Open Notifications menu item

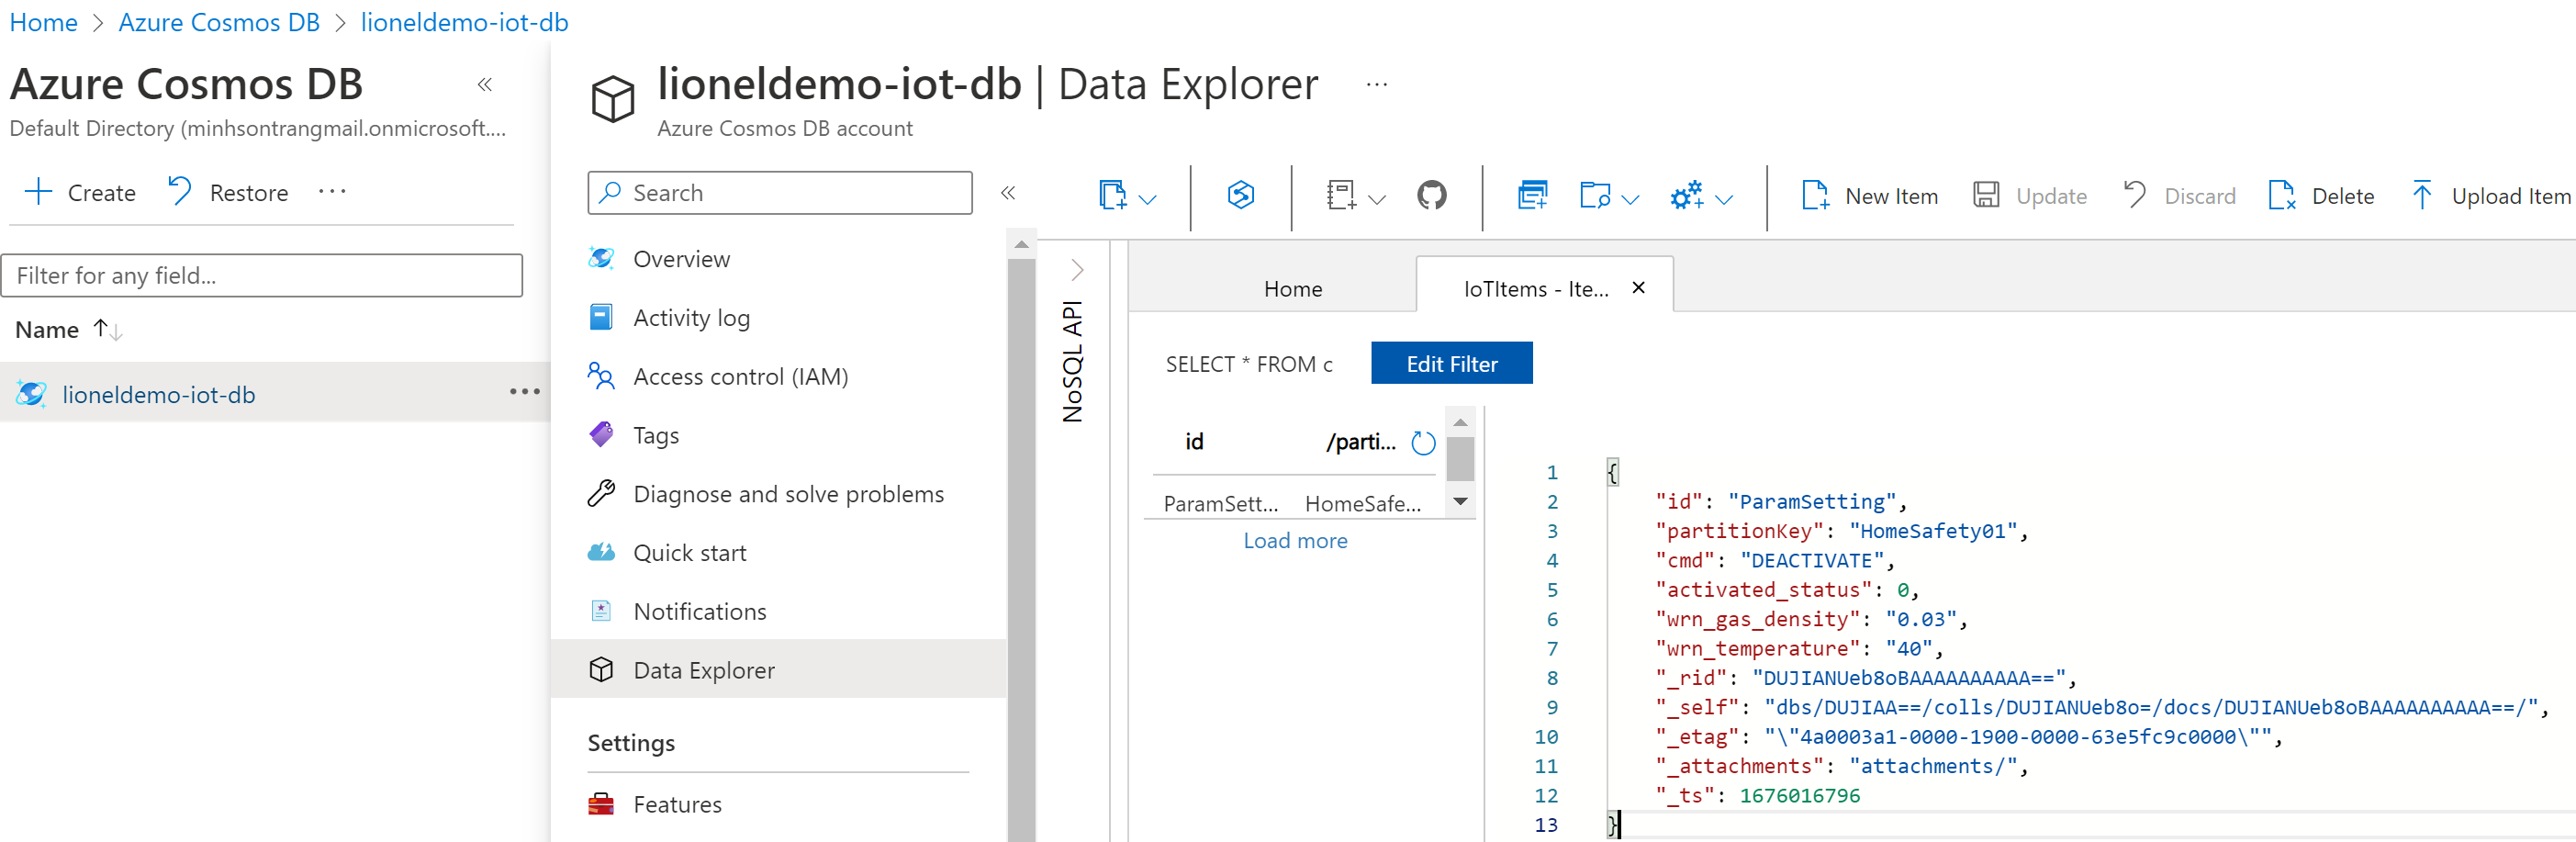[x=700, y=612]
